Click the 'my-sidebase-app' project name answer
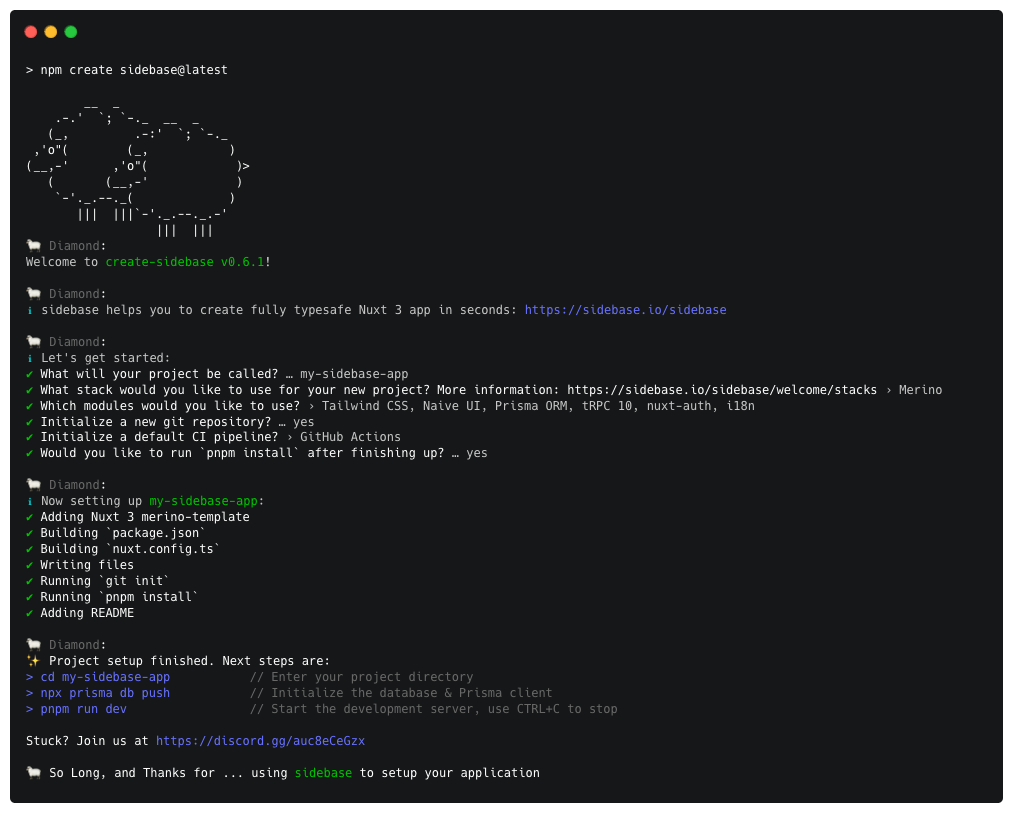Screen dimensions: 1013x813 point(354,374)
